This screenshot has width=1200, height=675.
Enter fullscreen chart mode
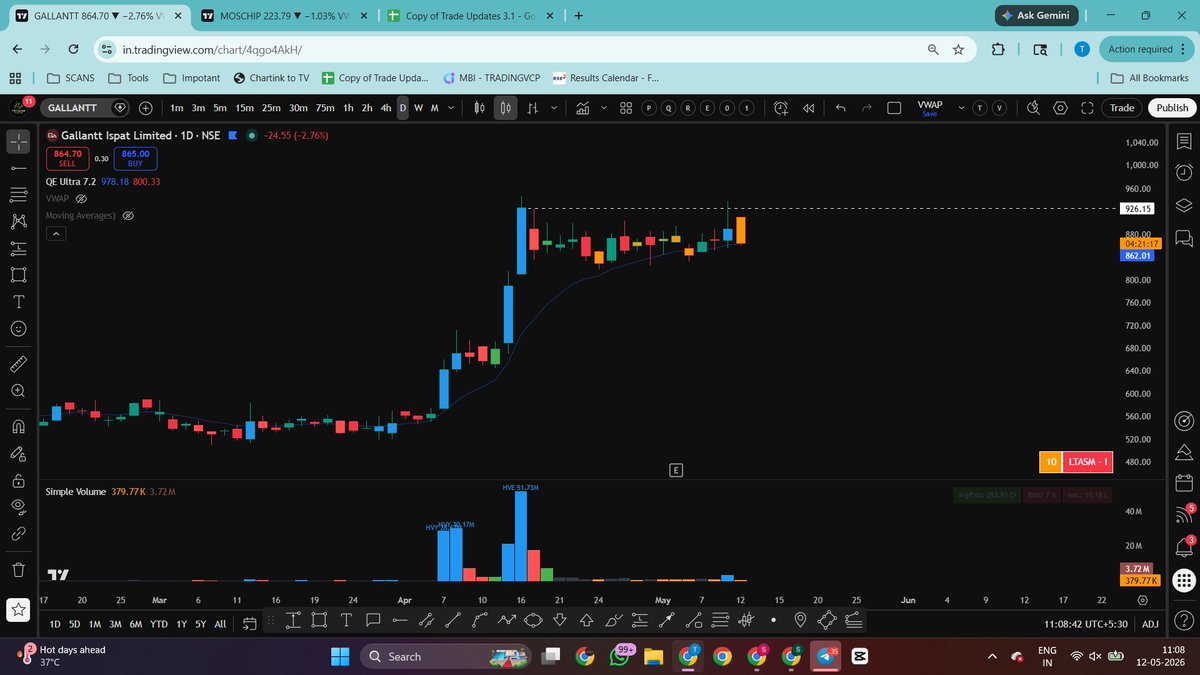[1086, 108]
